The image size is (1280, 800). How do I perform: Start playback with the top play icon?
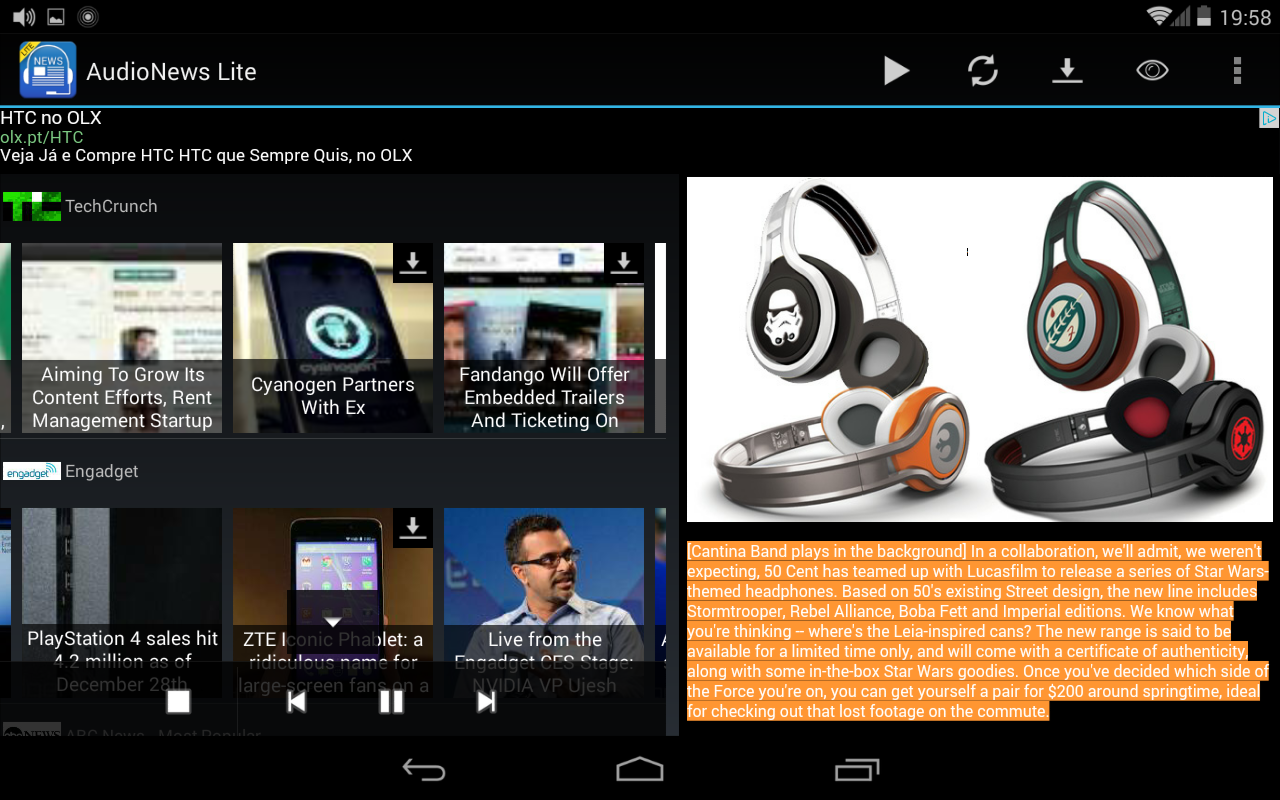coord(896,71)
